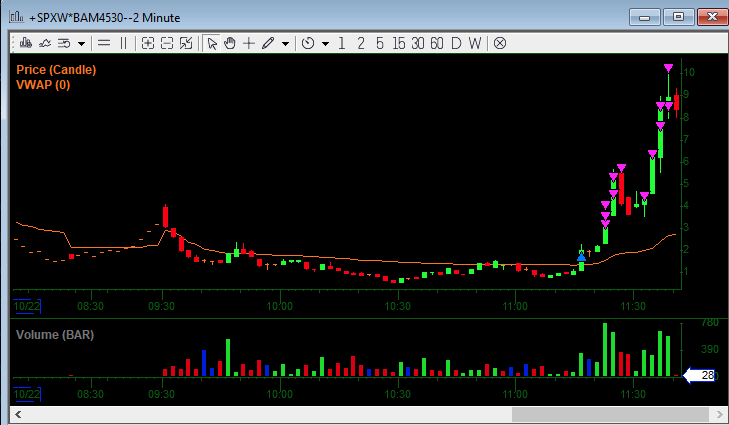Switch to 15 minute interval
The width and height of the screenshot is (729, 425).
(398, 43)
